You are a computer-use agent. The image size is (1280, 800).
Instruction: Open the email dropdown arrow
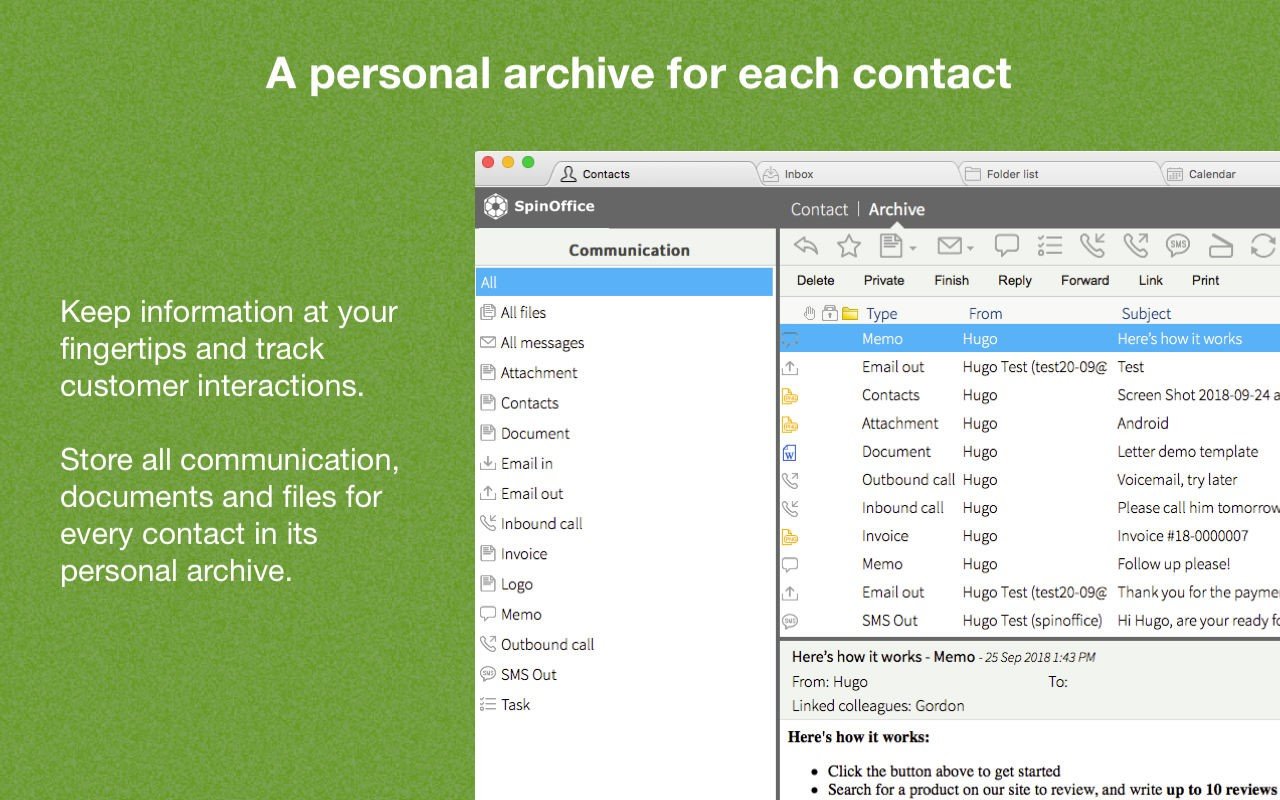coord(970,248)
